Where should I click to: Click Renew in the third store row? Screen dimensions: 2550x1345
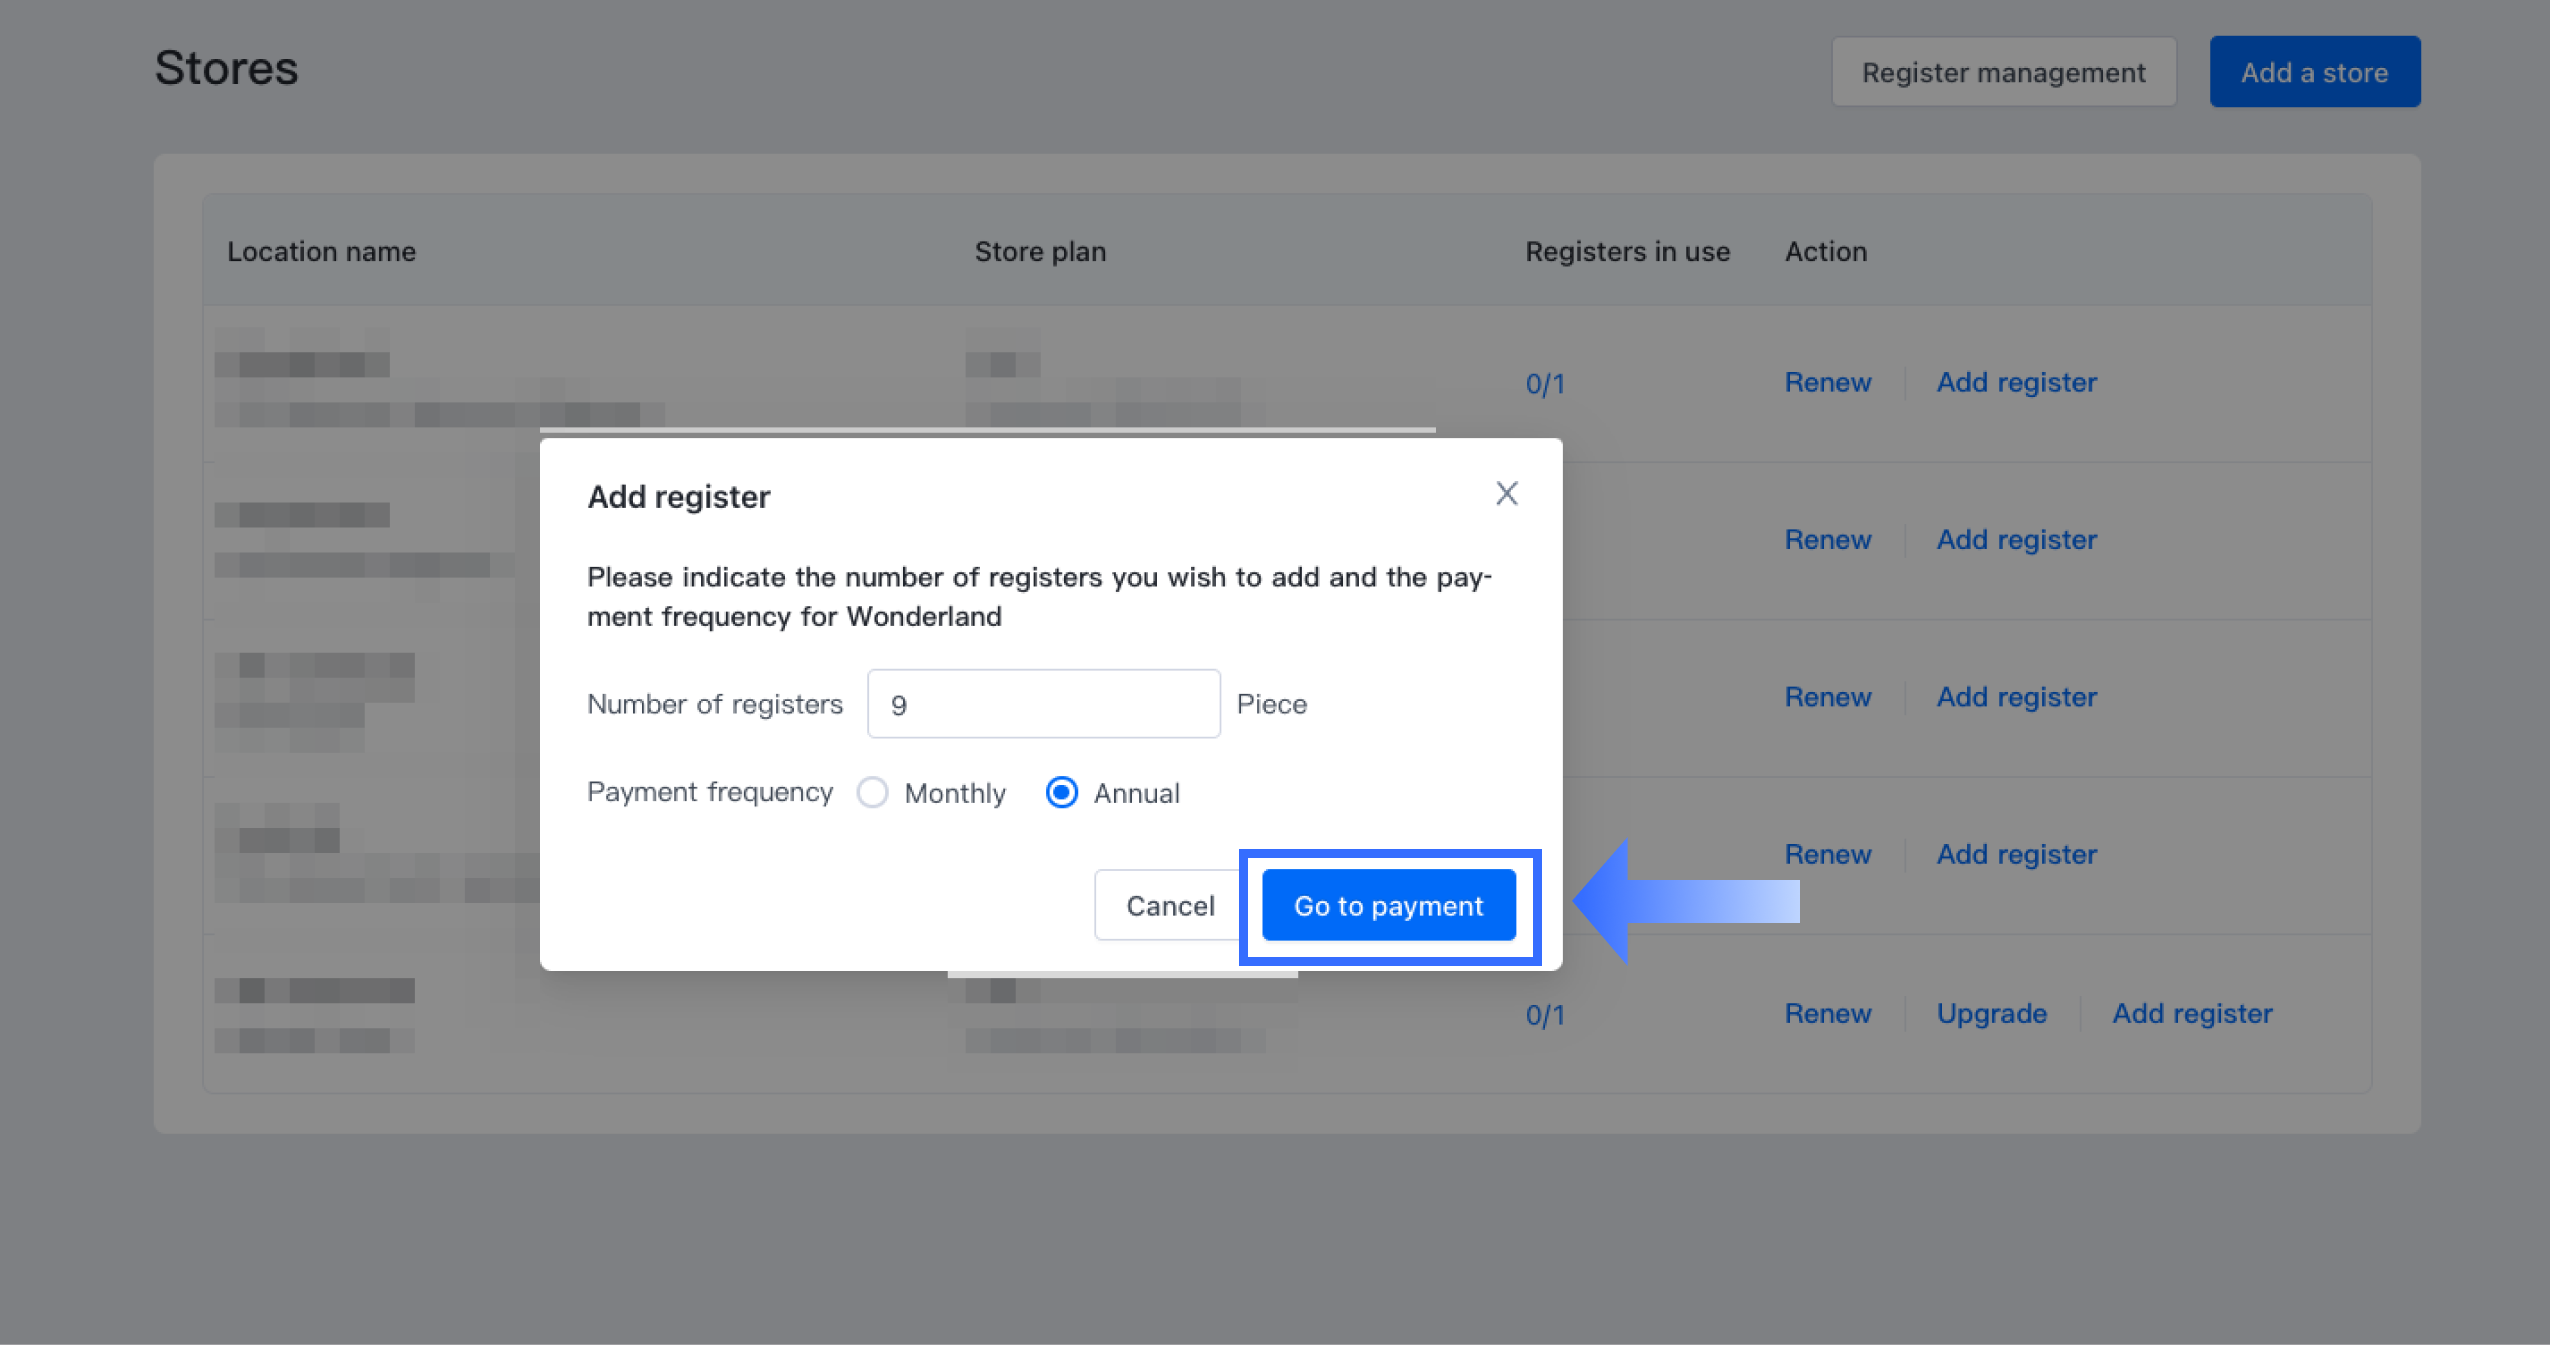coord(1827,697)
